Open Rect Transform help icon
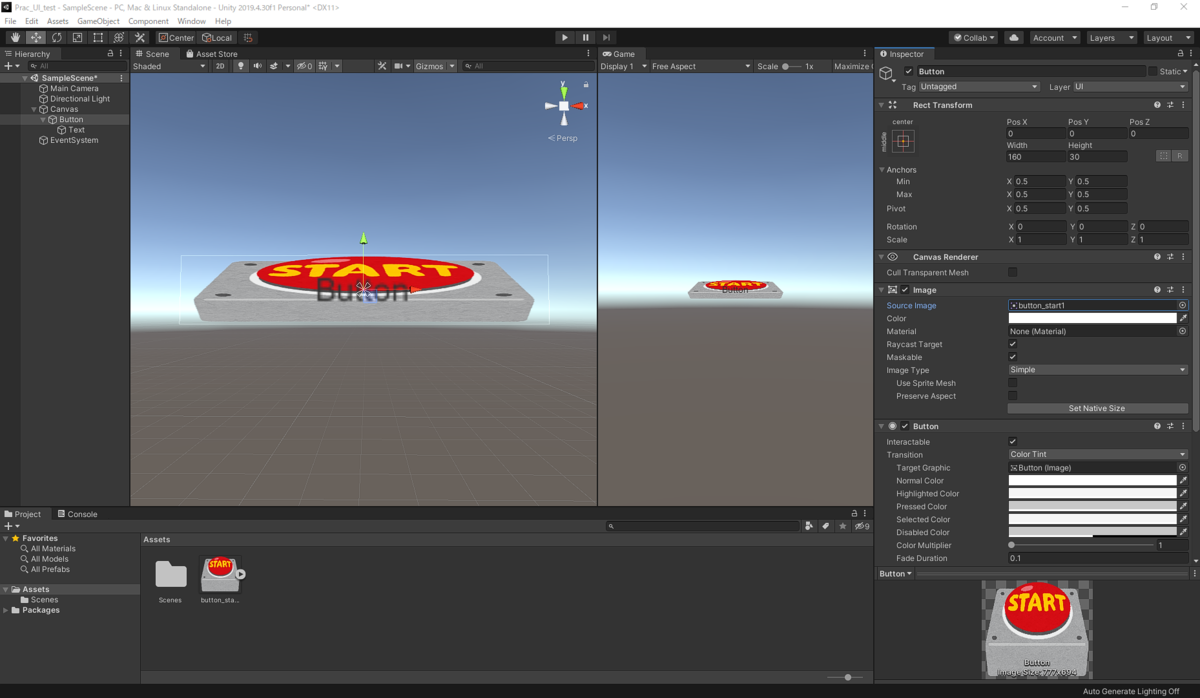1200x698 pixels. point(1157,105)
